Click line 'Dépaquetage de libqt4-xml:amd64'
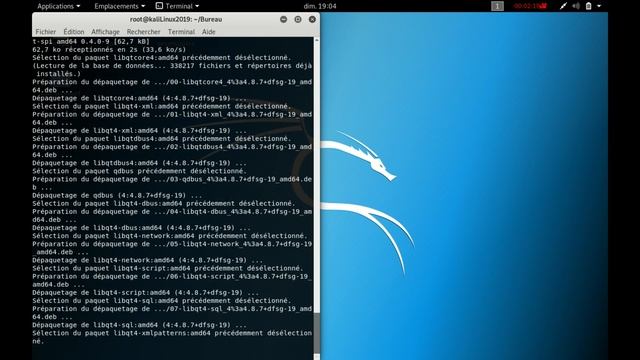The image size is (640, 360). coord(140,131)
